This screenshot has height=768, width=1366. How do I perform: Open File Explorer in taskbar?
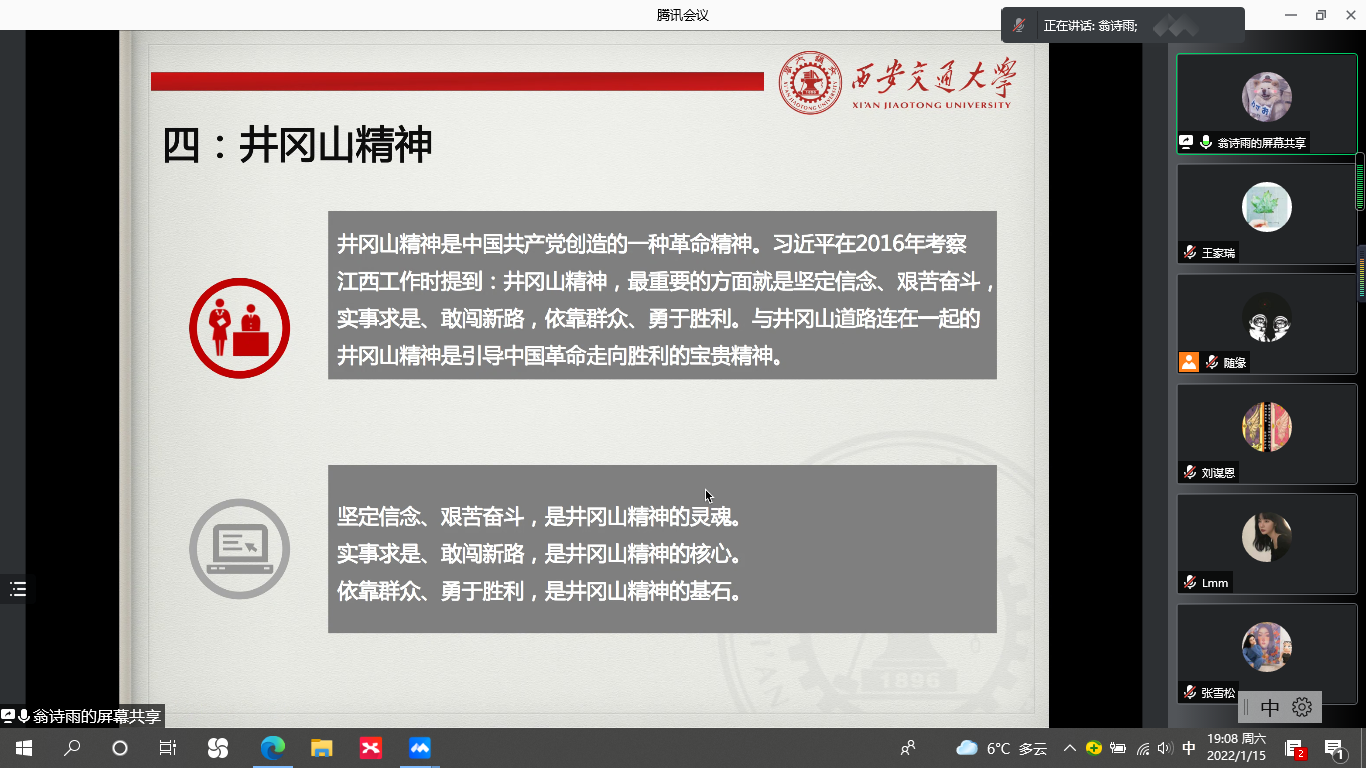click(x=321, y=748)
